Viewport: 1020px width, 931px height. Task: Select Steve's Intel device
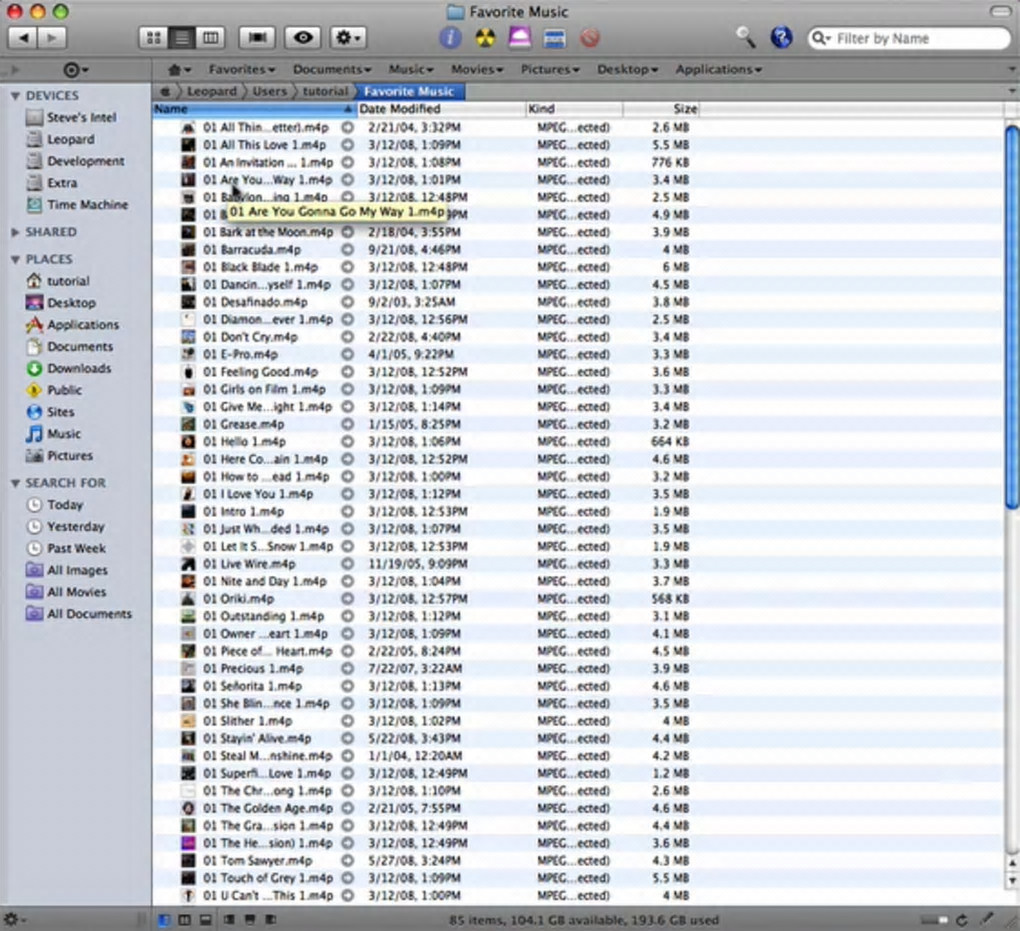pos(70,117)
